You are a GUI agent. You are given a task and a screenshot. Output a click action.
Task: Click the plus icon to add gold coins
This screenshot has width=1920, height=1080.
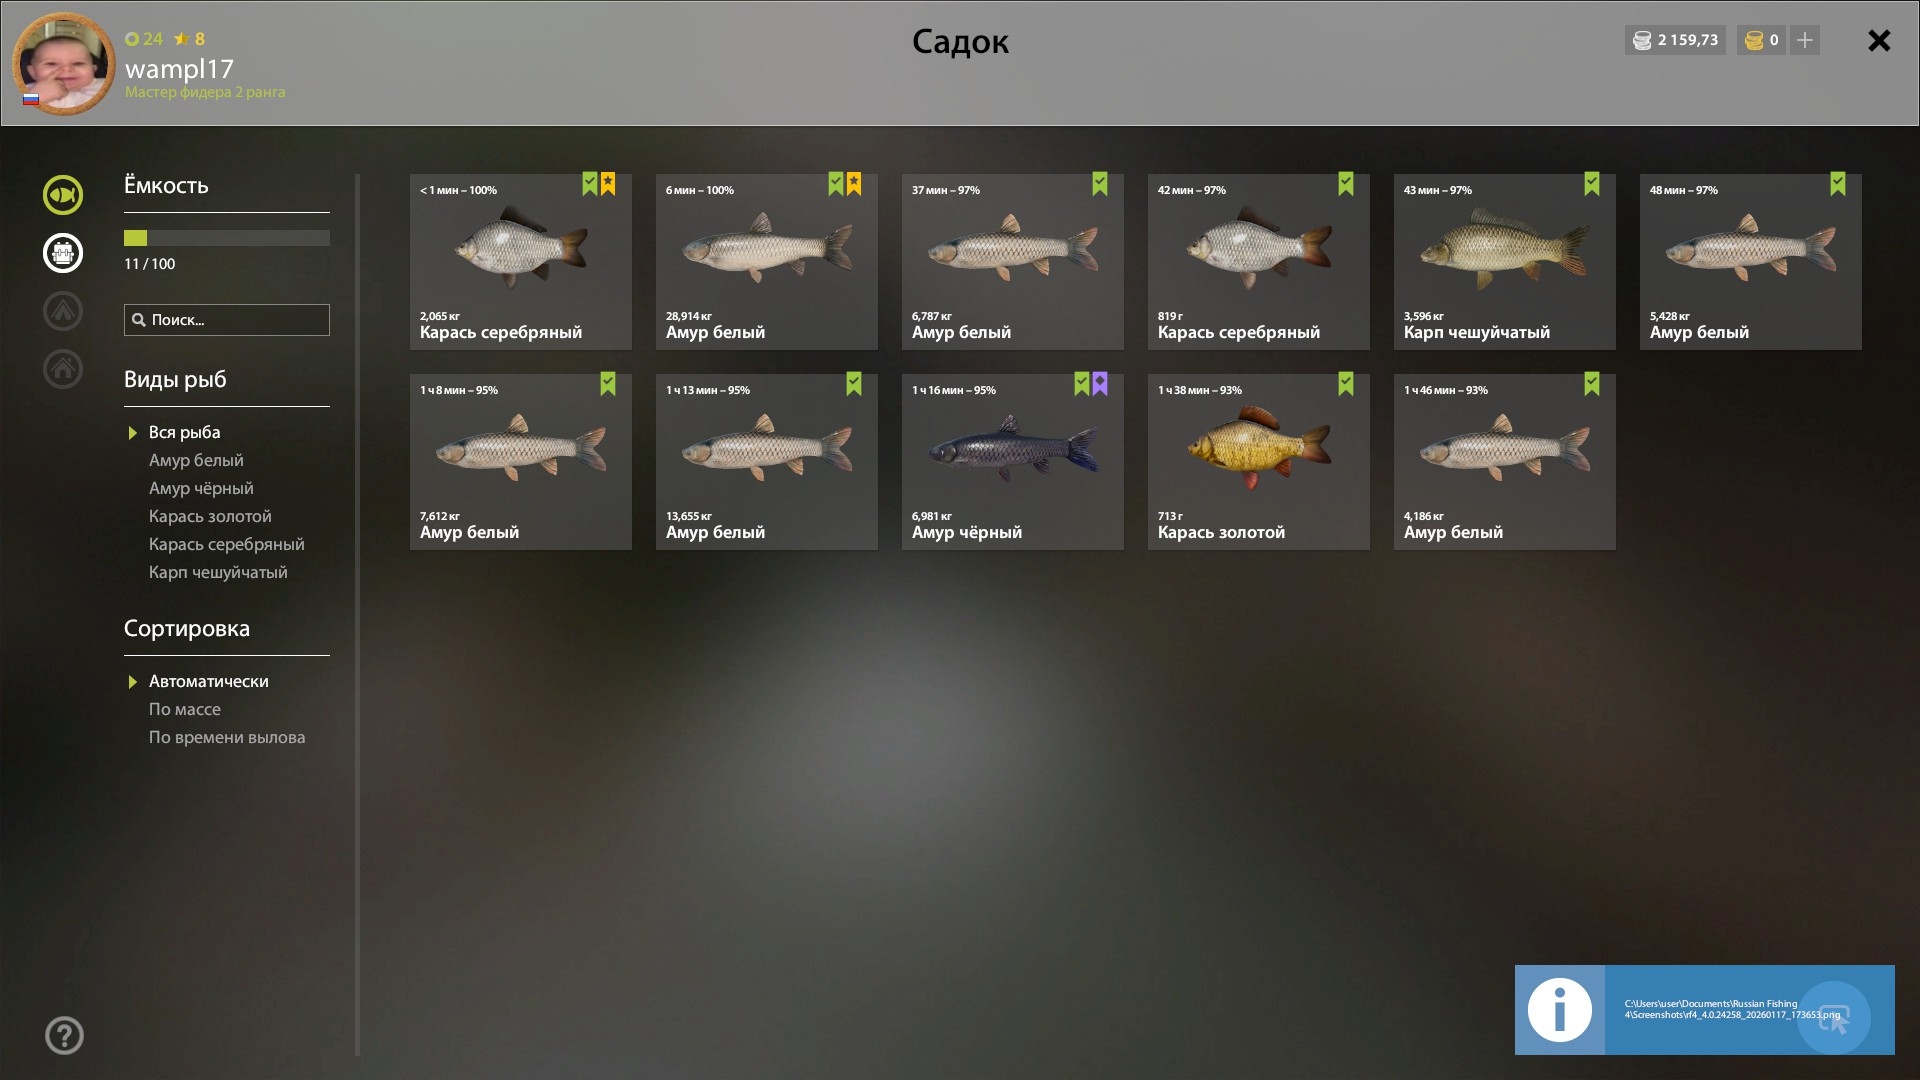pos(1805,40)
